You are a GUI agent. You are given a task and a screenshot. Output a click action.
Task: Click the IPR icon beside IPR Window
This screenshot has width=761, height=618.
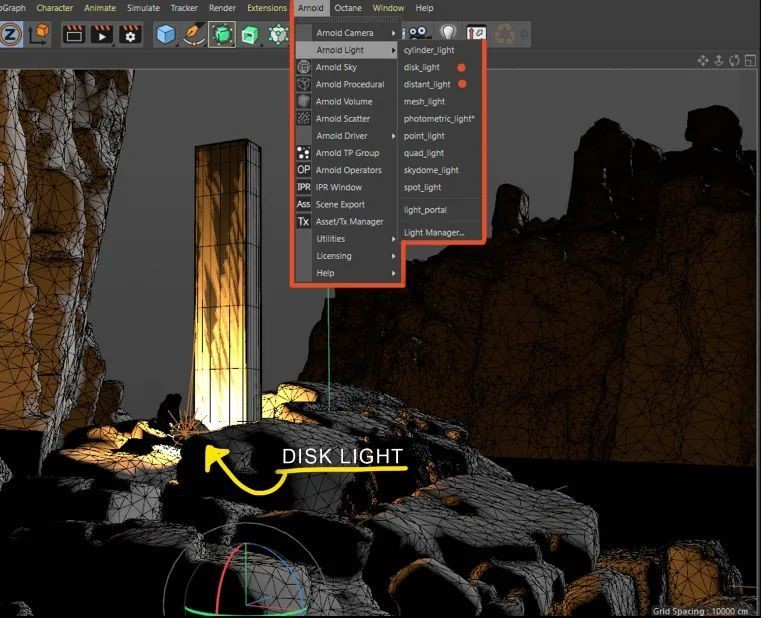(x=304, y=187)
